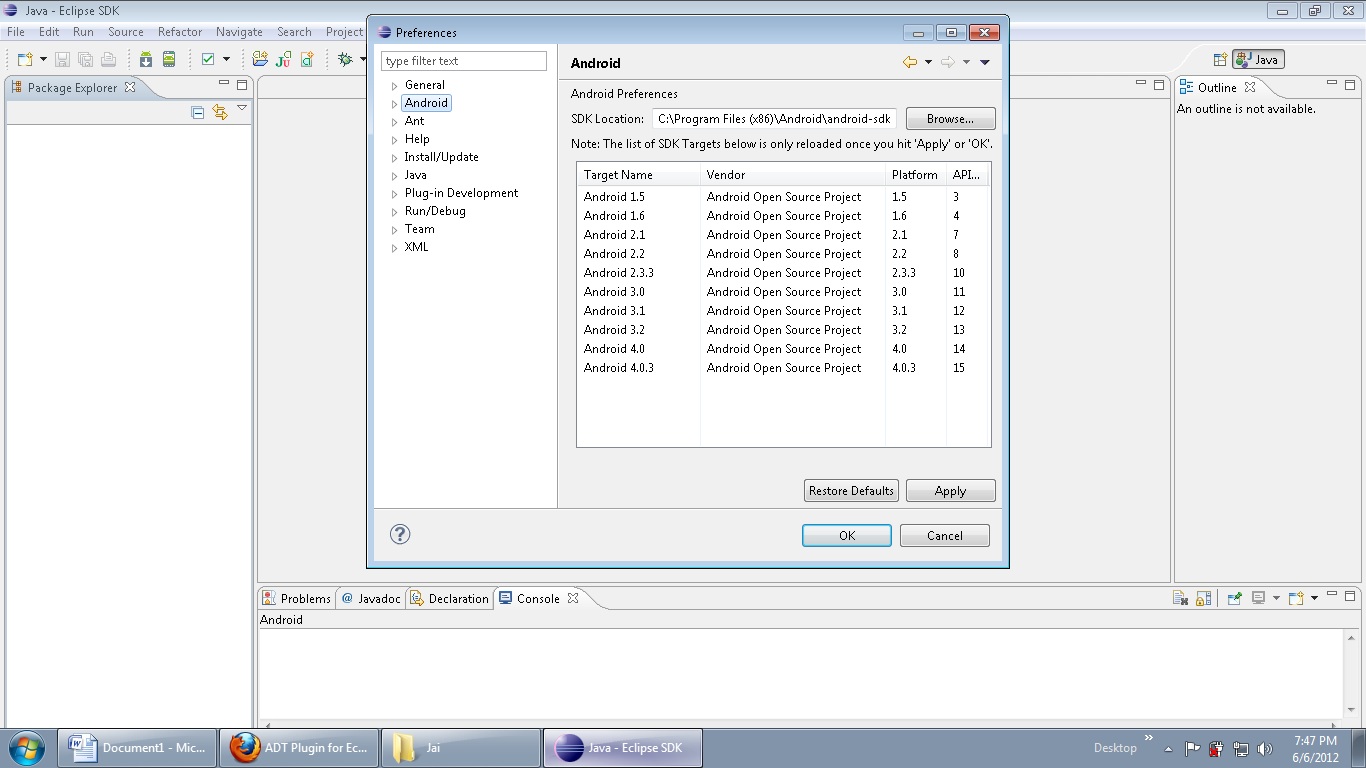1366x768 pixels.
Task: Switch to the Javadoc tab
Action: pyautogui.click(x=371, y=598)
